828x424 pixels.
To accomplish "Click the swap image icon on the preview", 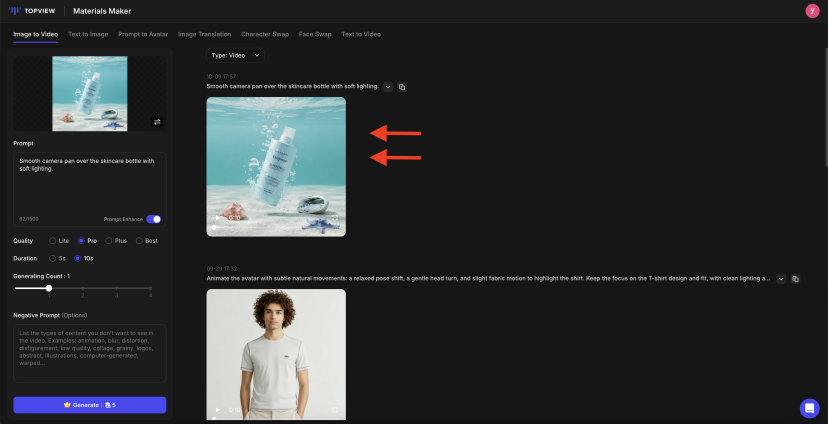I will pyautogui.click(x=157, y=122).
